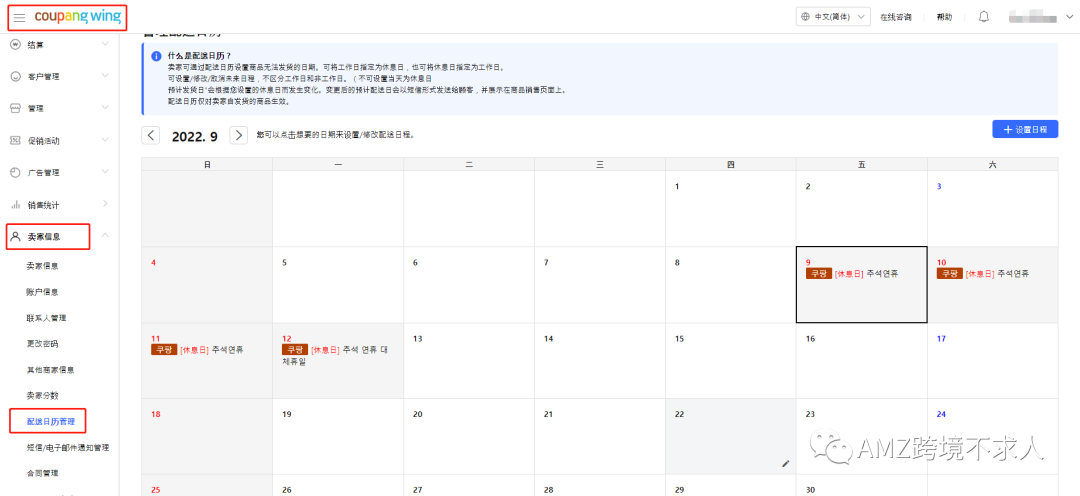Viewport: 1080px width, 496px height.
Task: Click the 쿠팡 tag on September 12
Action: [x=294, y=349]
